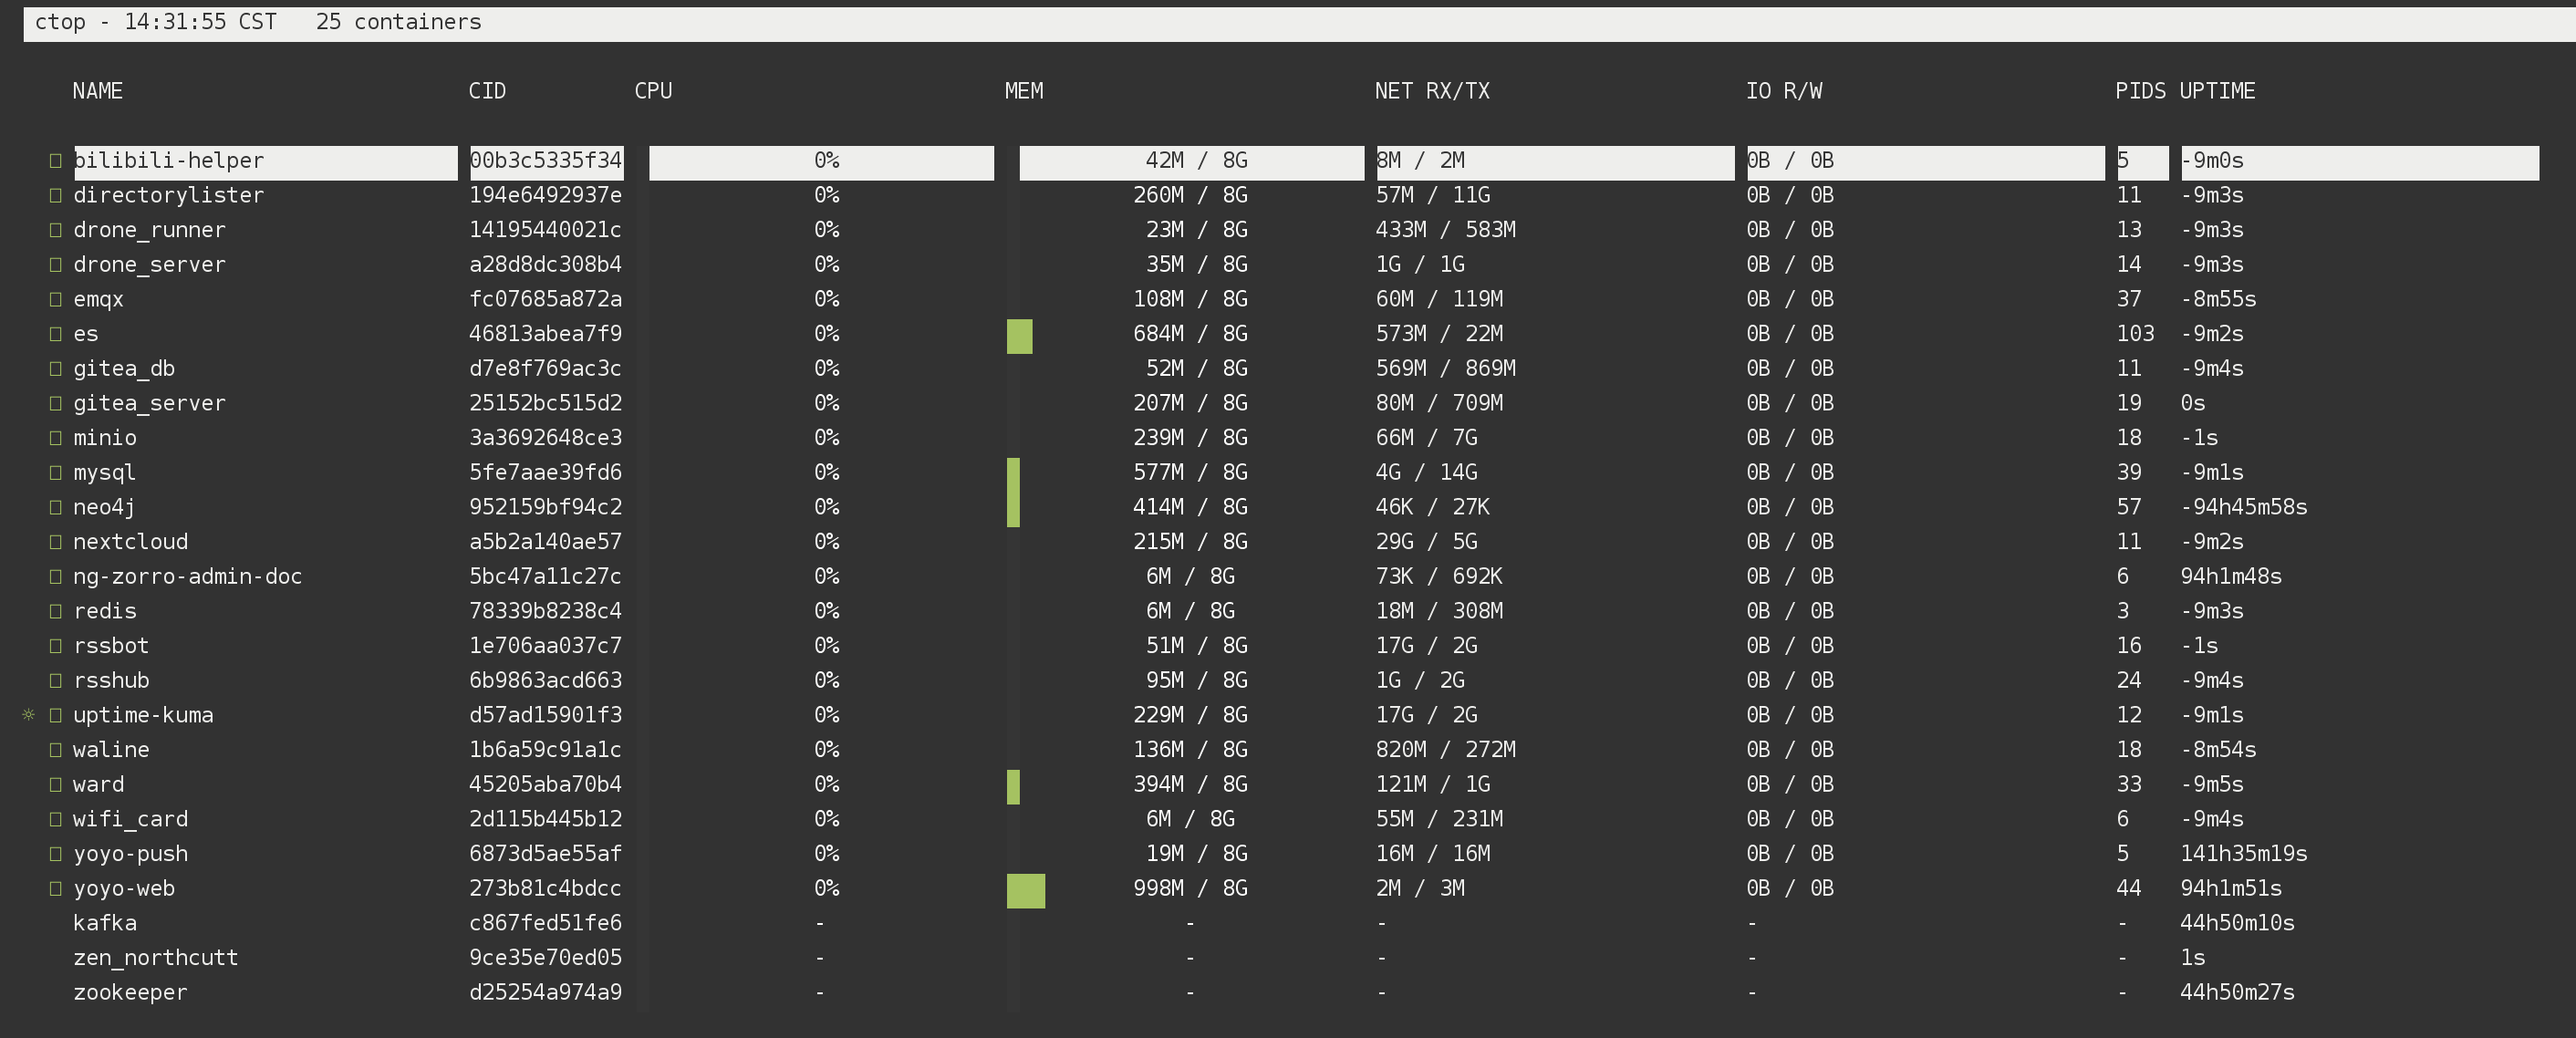
Task: Click status indicator icon for yoyo-web
Action: tap(56, 888)
